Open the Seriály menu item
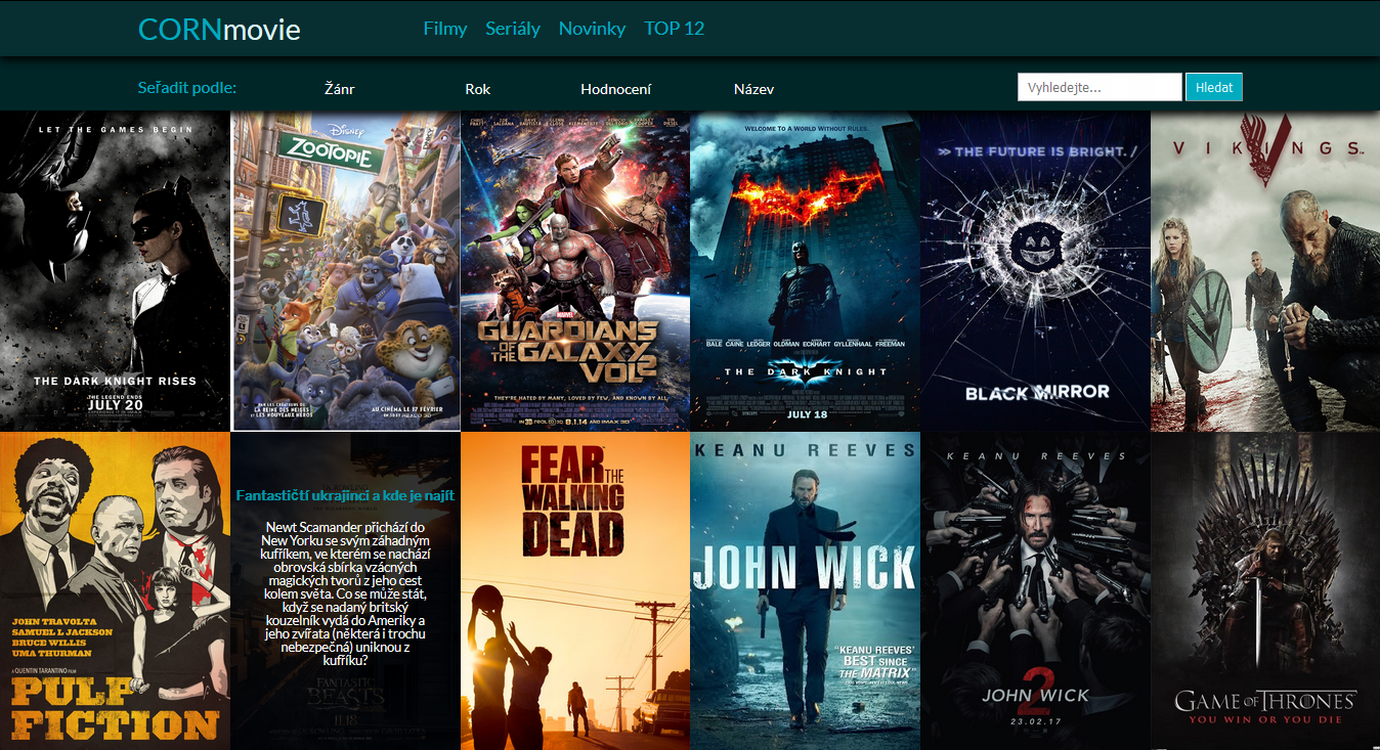The width and height of the screenshot is (1380, 750). click(513, 28)
